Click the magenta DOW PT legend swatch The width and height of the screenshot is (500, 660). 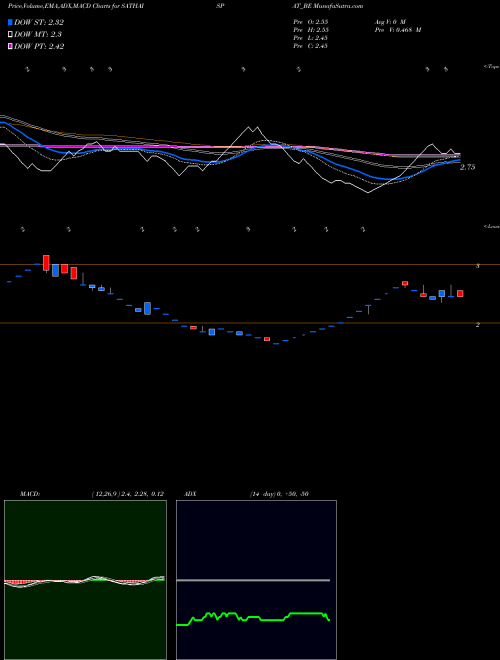(10, 46)
